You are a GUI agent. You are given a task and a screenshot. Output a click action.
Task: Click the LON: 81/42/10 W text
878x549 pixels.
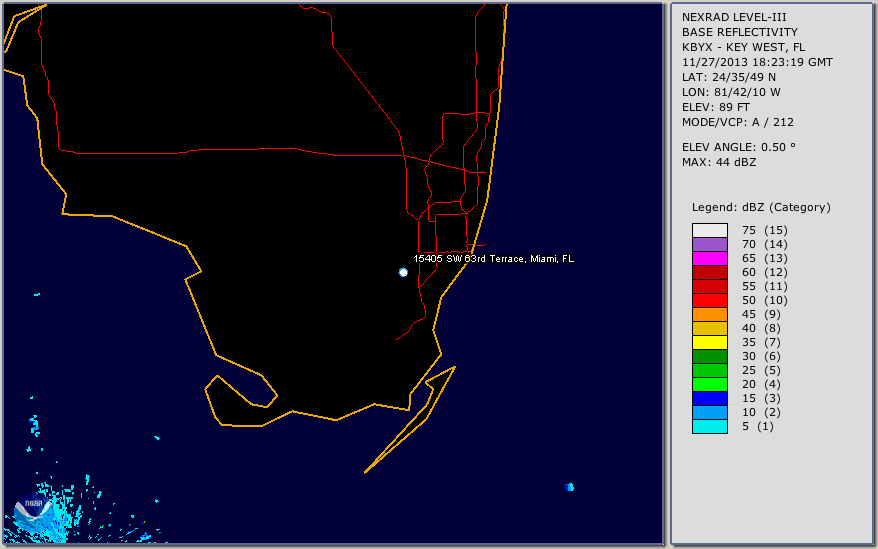point(731,92)
